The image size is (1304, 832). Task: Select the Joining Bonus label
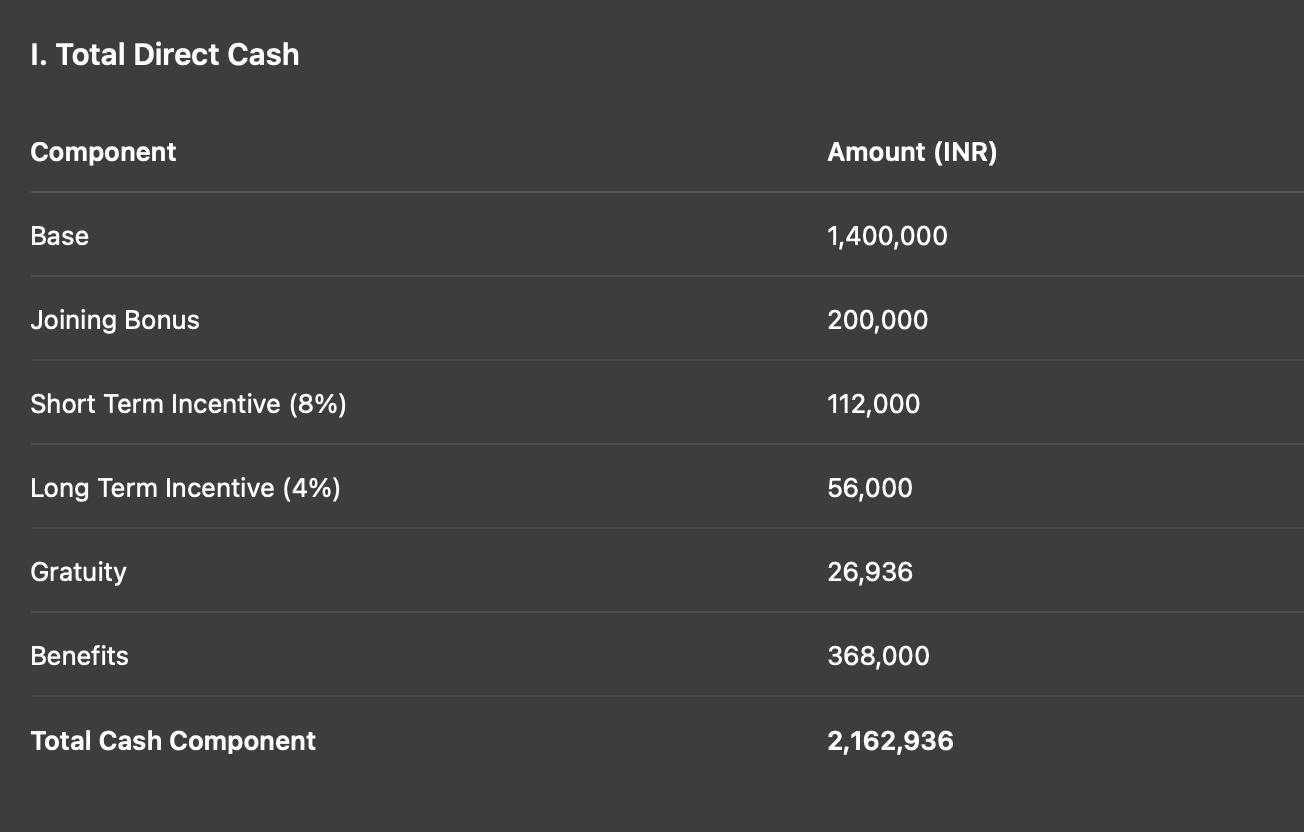115,320
